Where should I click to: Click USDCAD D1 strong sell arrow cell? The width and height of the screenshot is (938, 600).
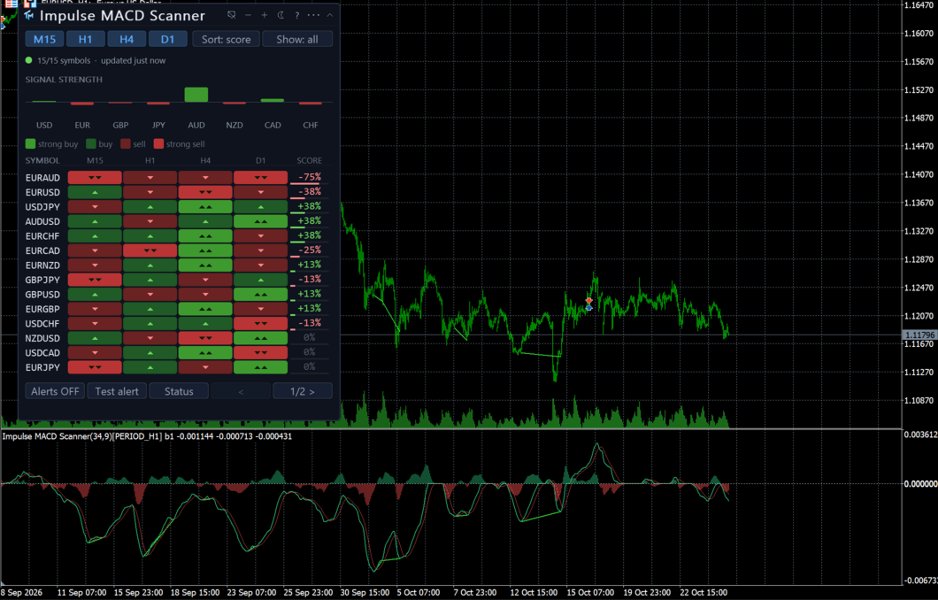click(260, 352)
